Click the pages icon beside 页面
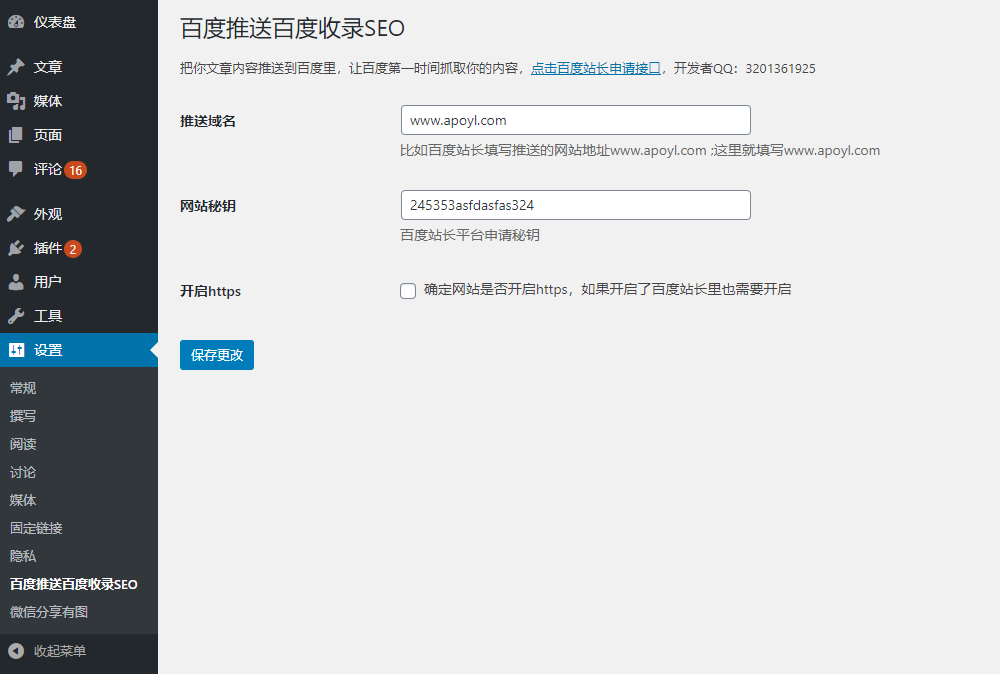 16,135
